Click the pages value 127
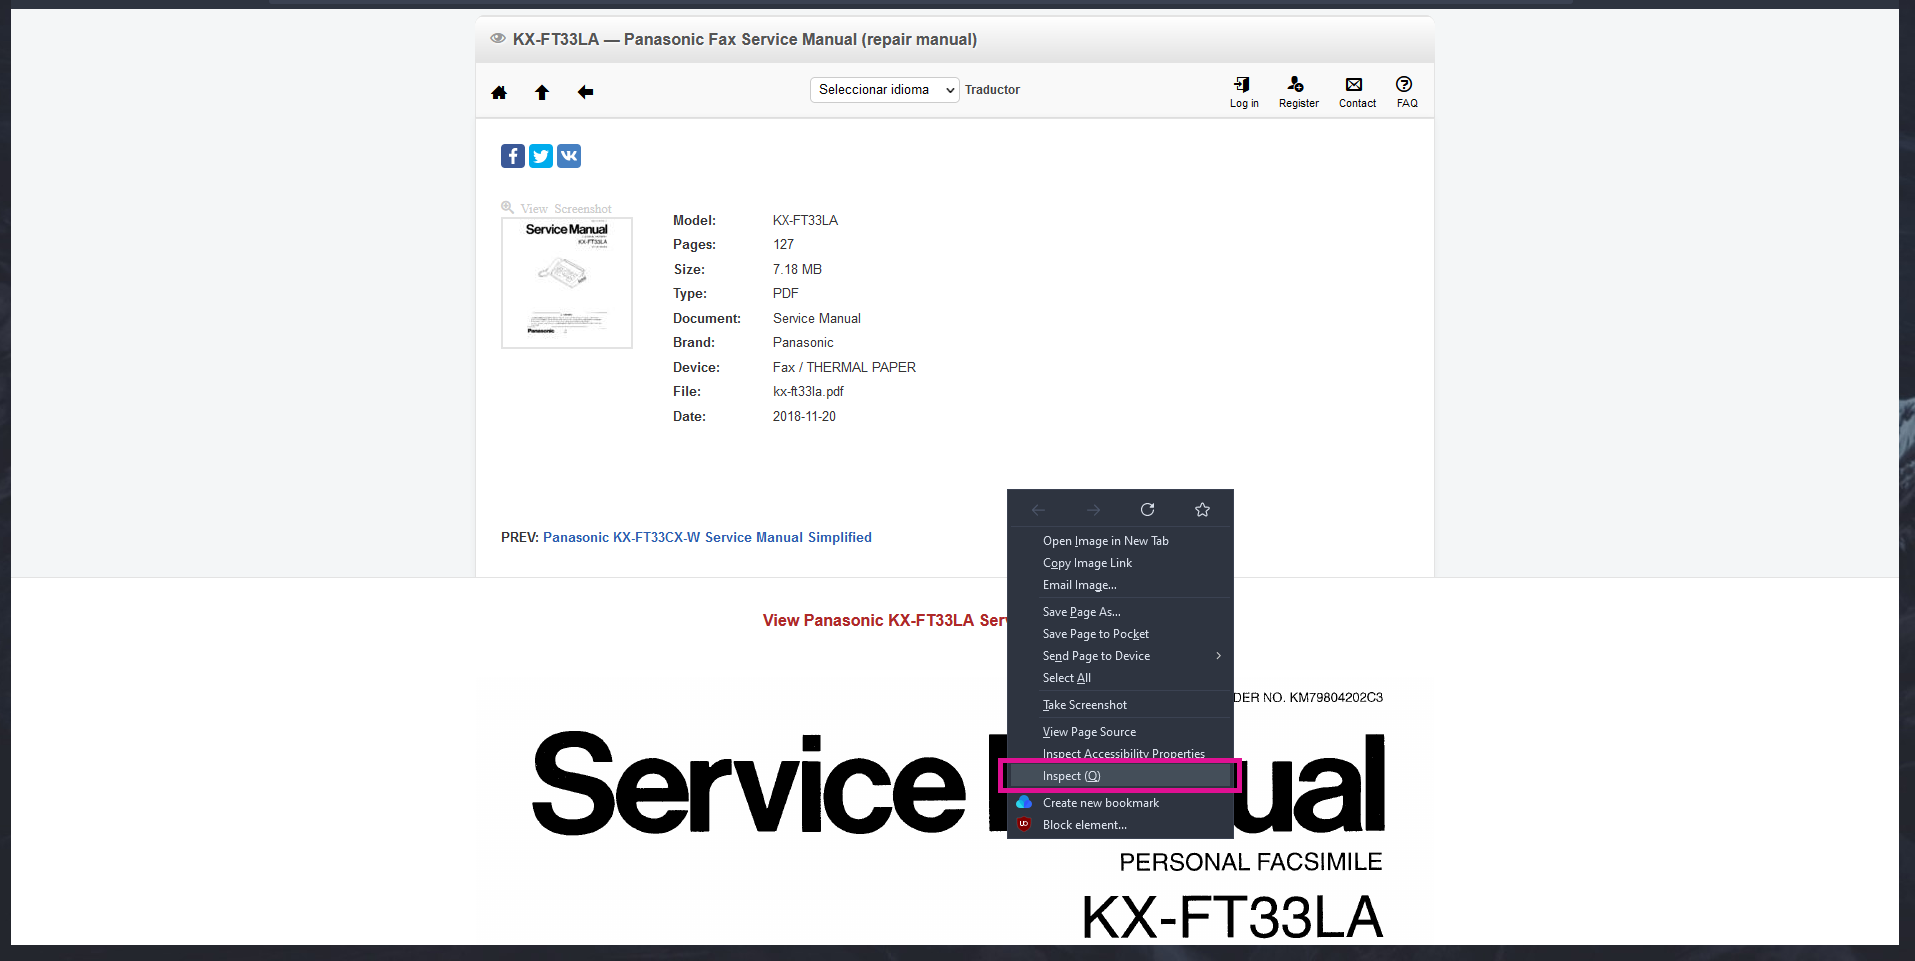1915x961 pixels. tap(783, 245)
